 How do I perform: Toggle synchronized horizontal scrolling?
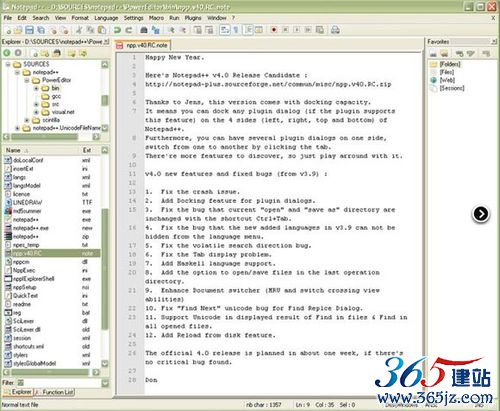209,30
